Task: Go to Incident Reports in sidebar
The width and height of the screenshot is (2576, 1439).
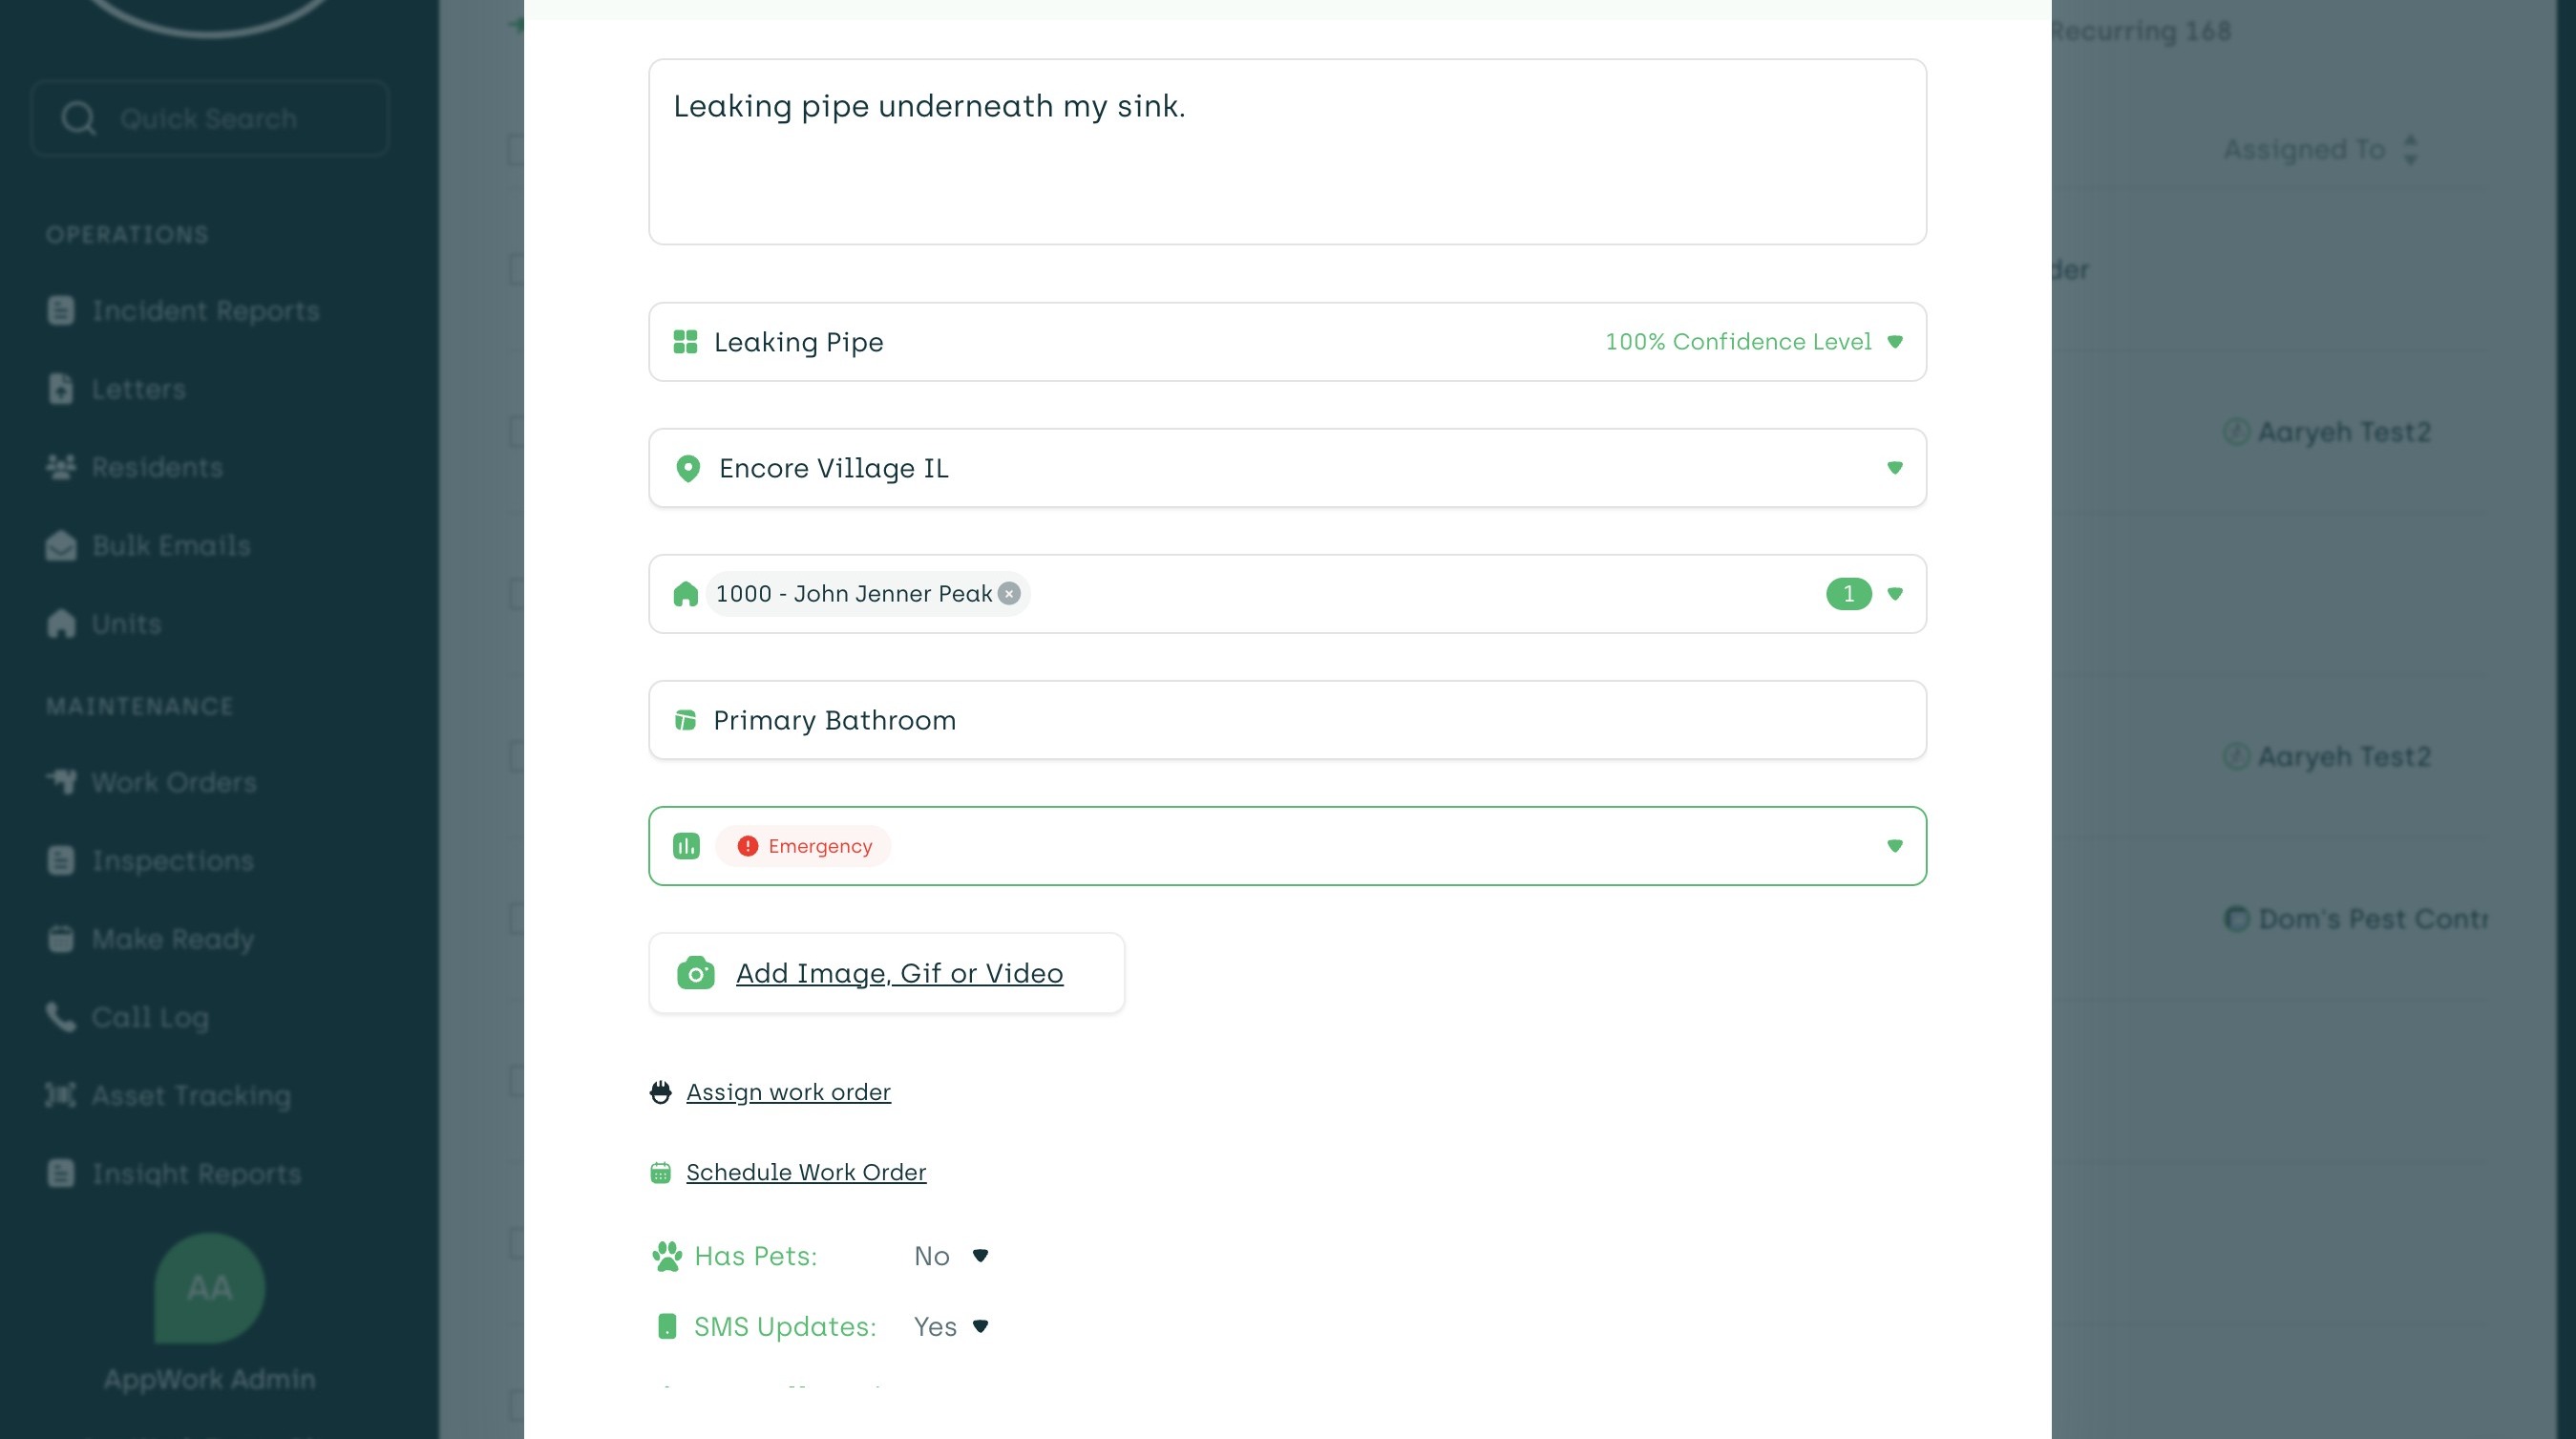Action: coord(205,311)
